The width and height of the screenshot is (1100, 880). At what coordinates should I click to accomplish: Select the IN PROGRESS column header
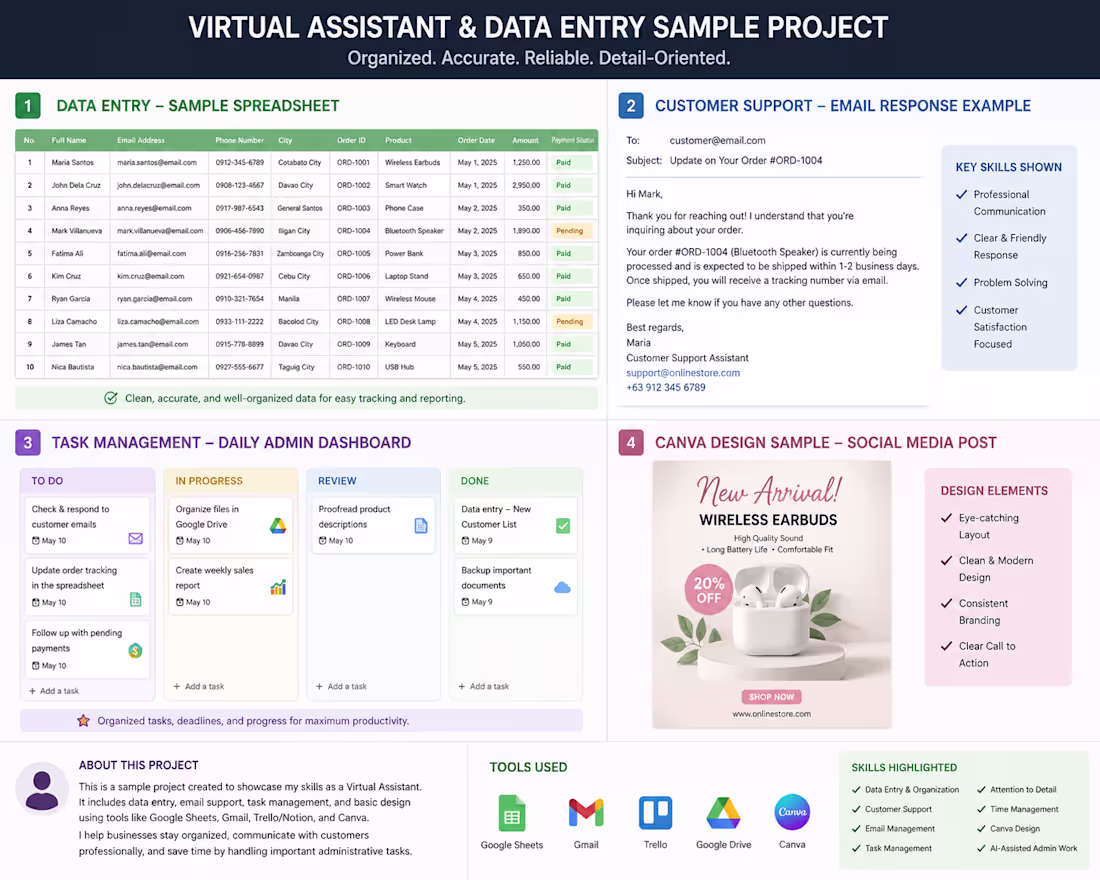pos(231,481)
